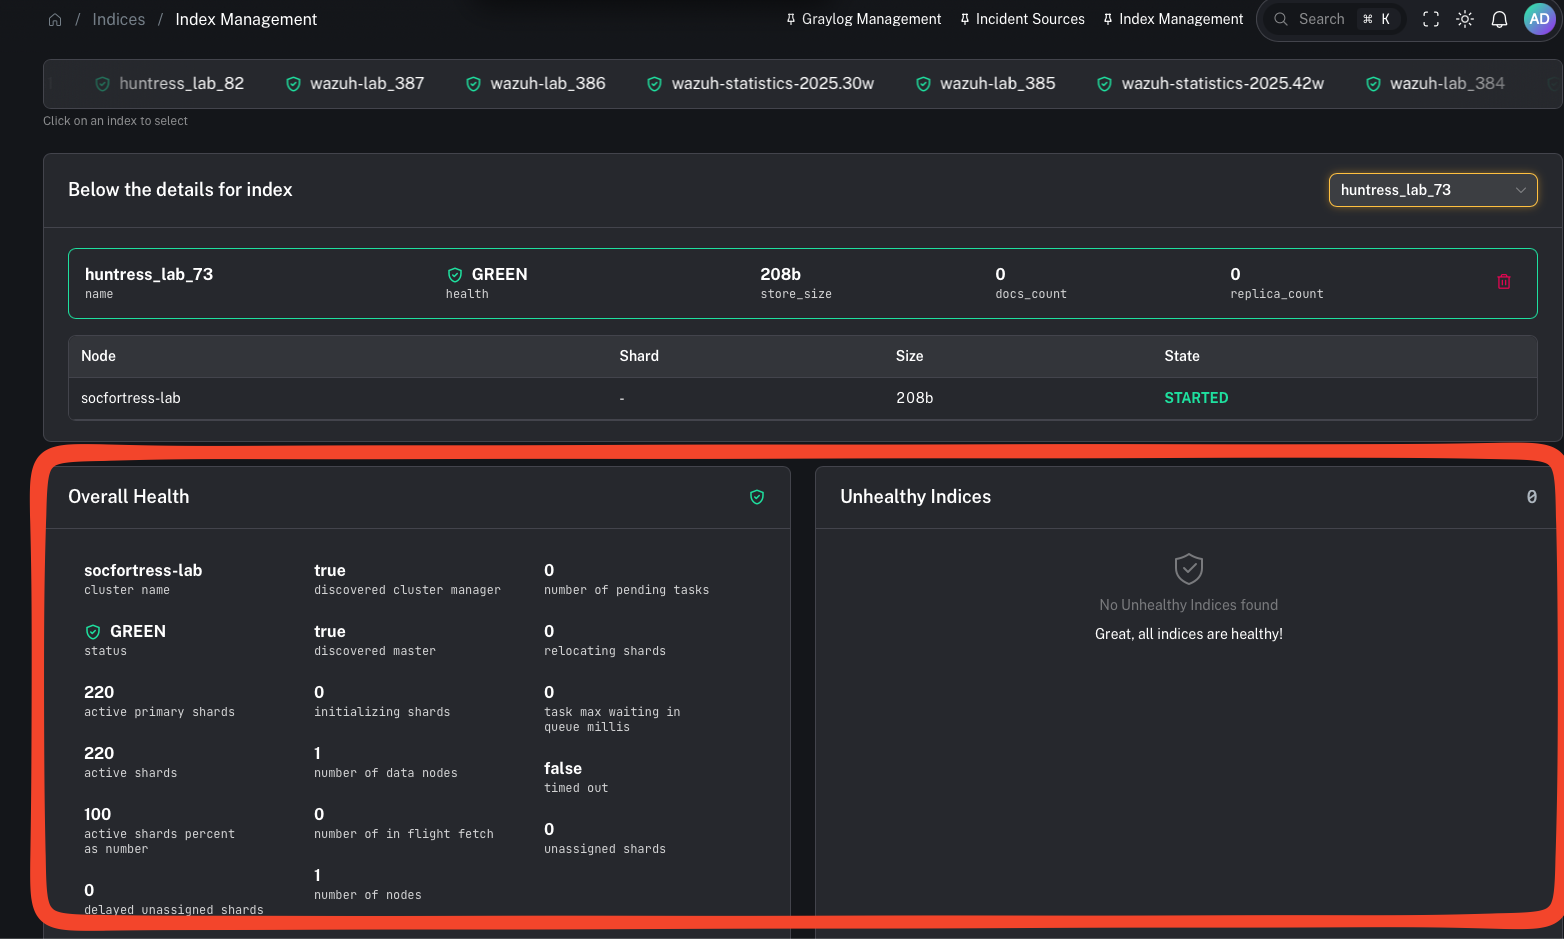The height and width of the screenshot is (939, 1564).
Task: Click the huntress_lab_73 name in index card
Action: (x=149, y=274)
